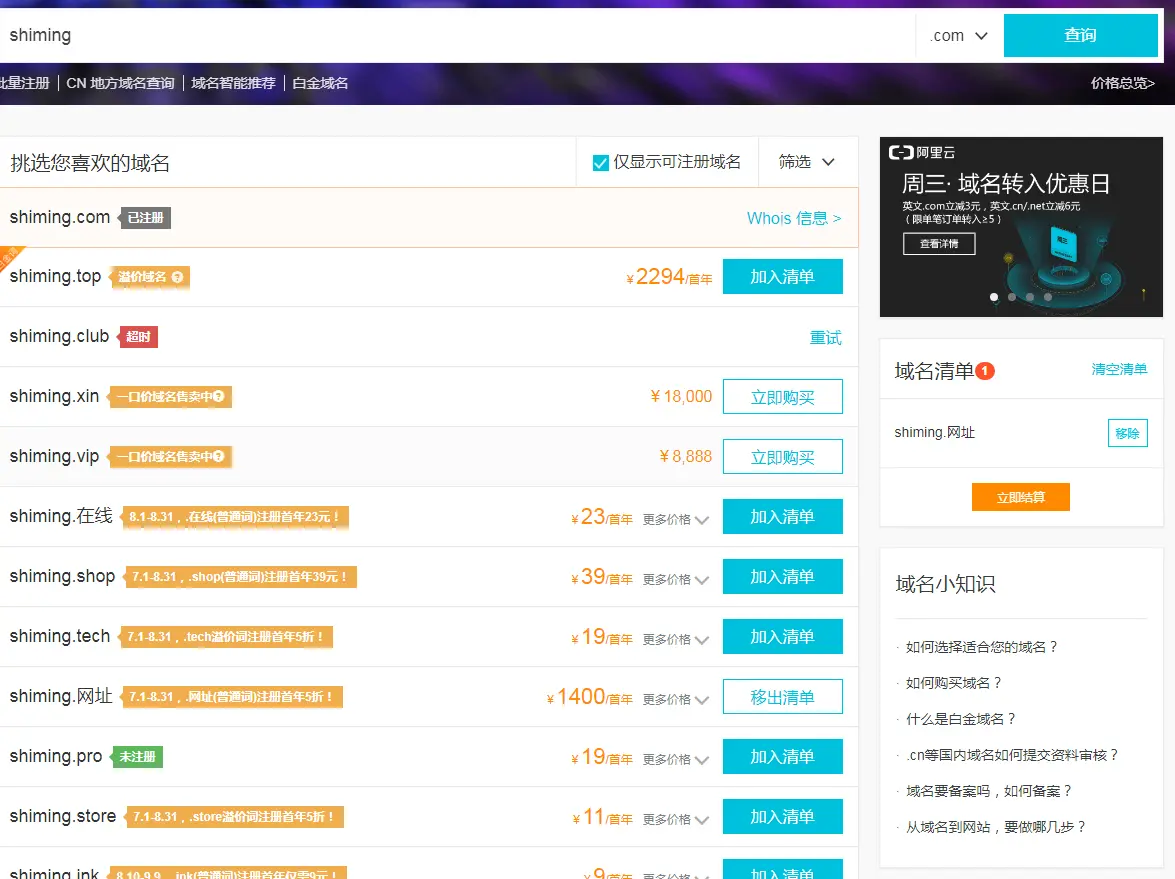Open the 白金域名 link

tap(320, 83)
